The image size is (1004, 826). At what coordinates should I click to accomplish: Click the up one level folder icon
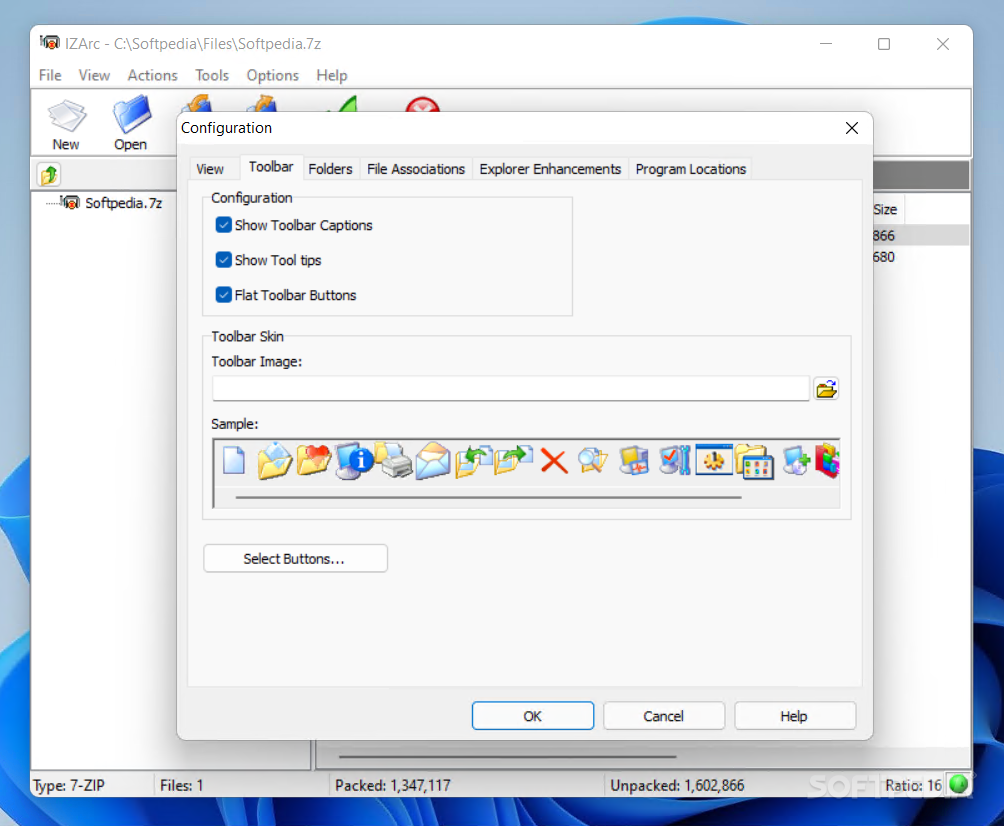[49, 175]
